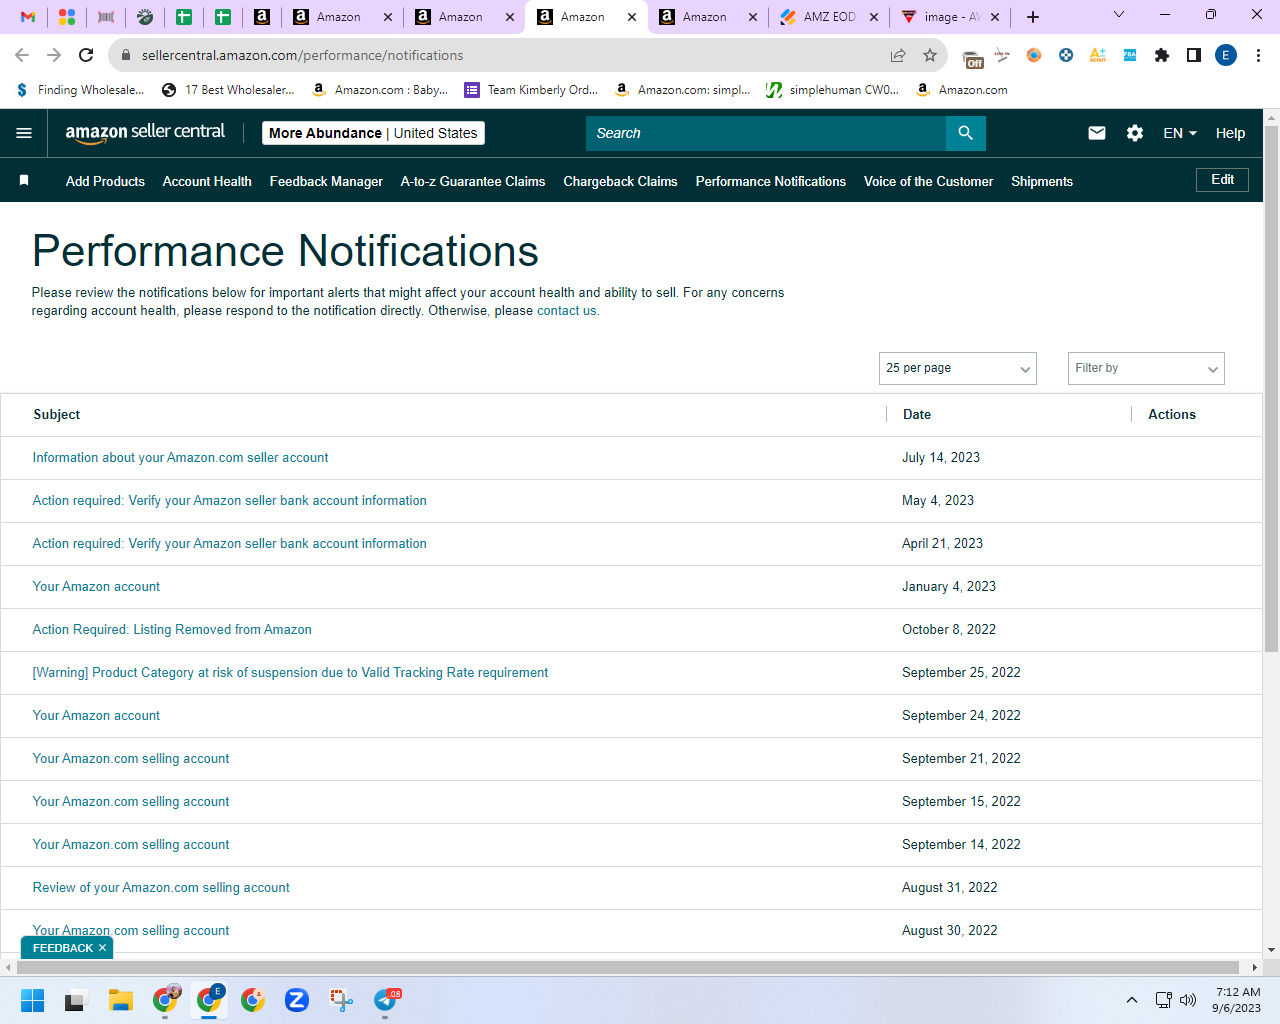Open the Filter by dropdown
This screenshot has height=1024, width=1280.
[x=1146, y=368]
